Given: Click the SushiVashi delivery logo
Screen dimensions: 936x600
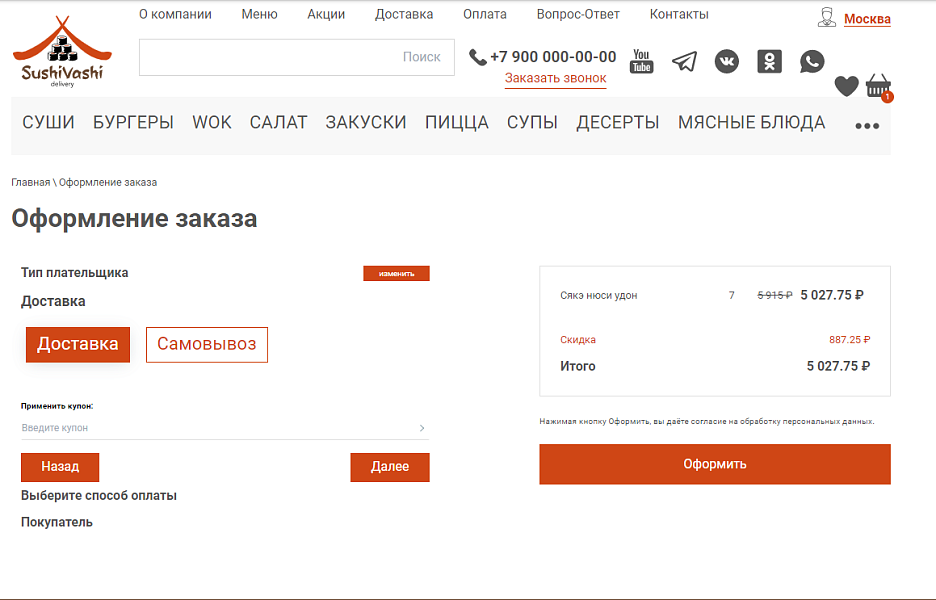Looking at the screenshot, I should coord(61,50).
